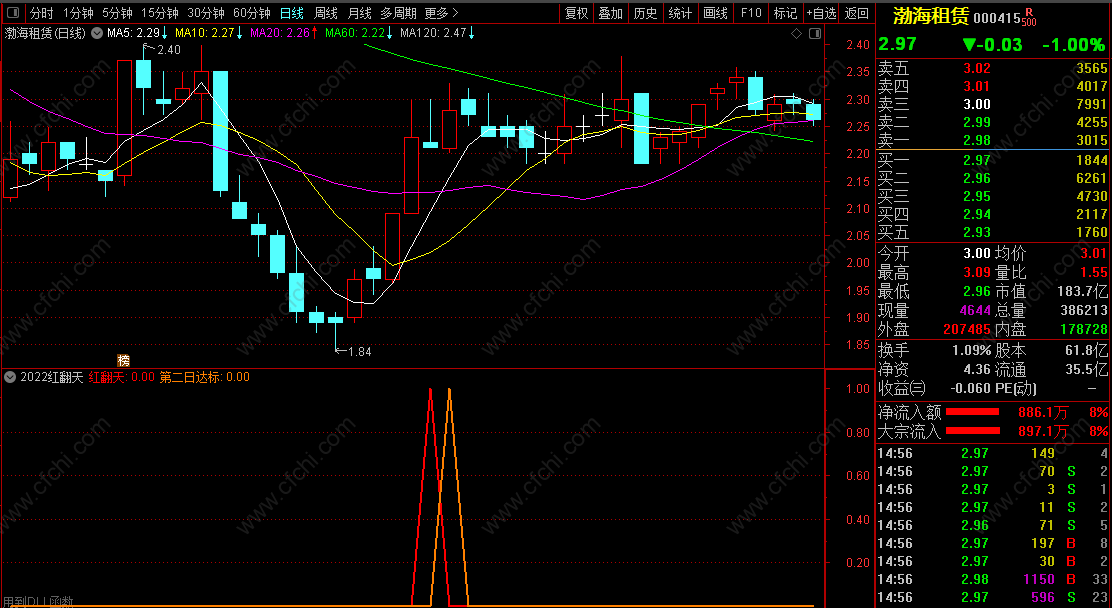Viewport: 1112px width, 608px height.
Task: Click the stock code 000415
Action: click(x=996, y=18)
